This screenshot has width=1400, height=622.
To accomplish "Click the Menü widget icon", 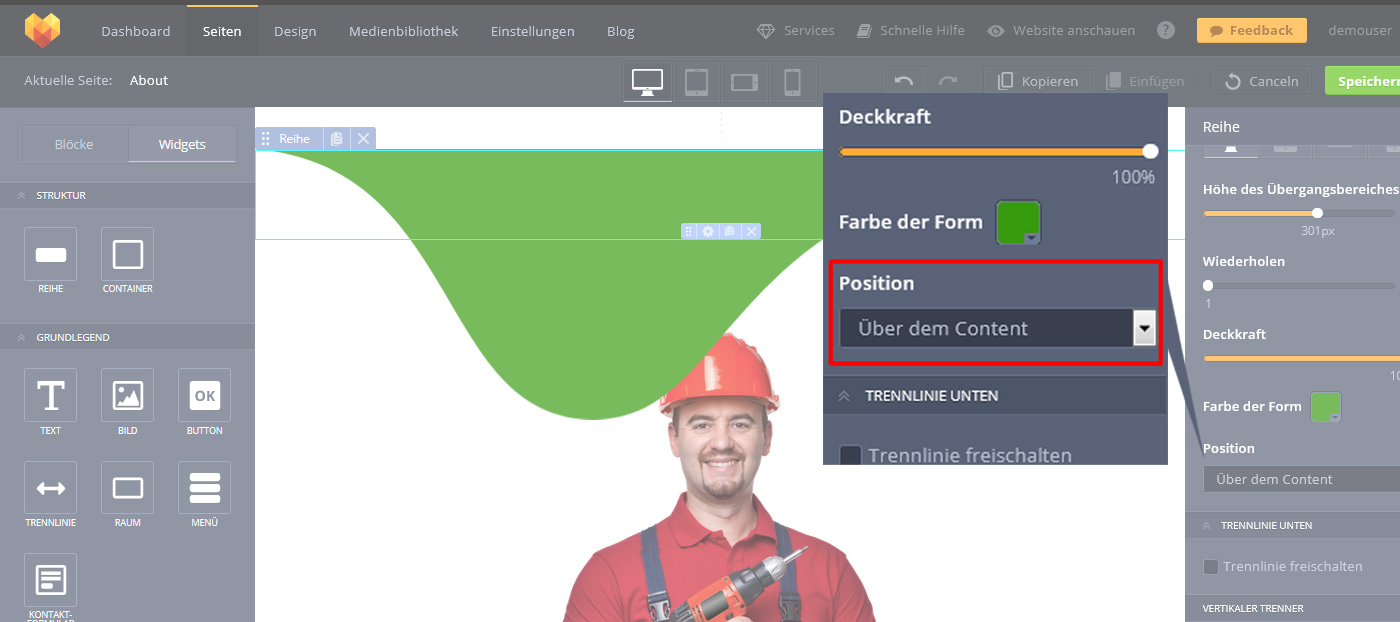I will point(204,487).
